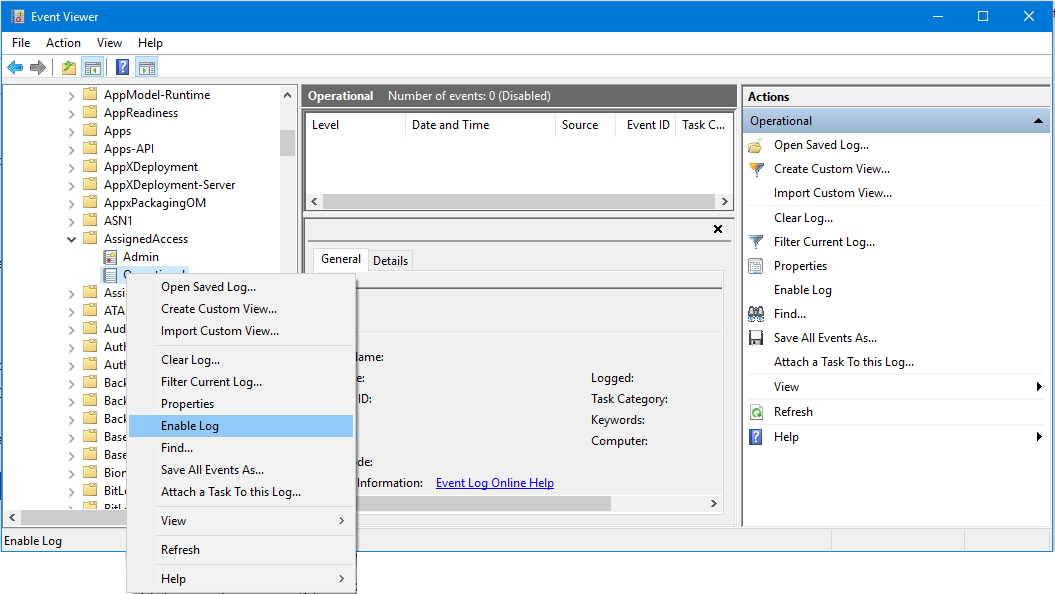Choose Properties in the context menu
The image size is (1055, 594).
[x=241, y=404]
